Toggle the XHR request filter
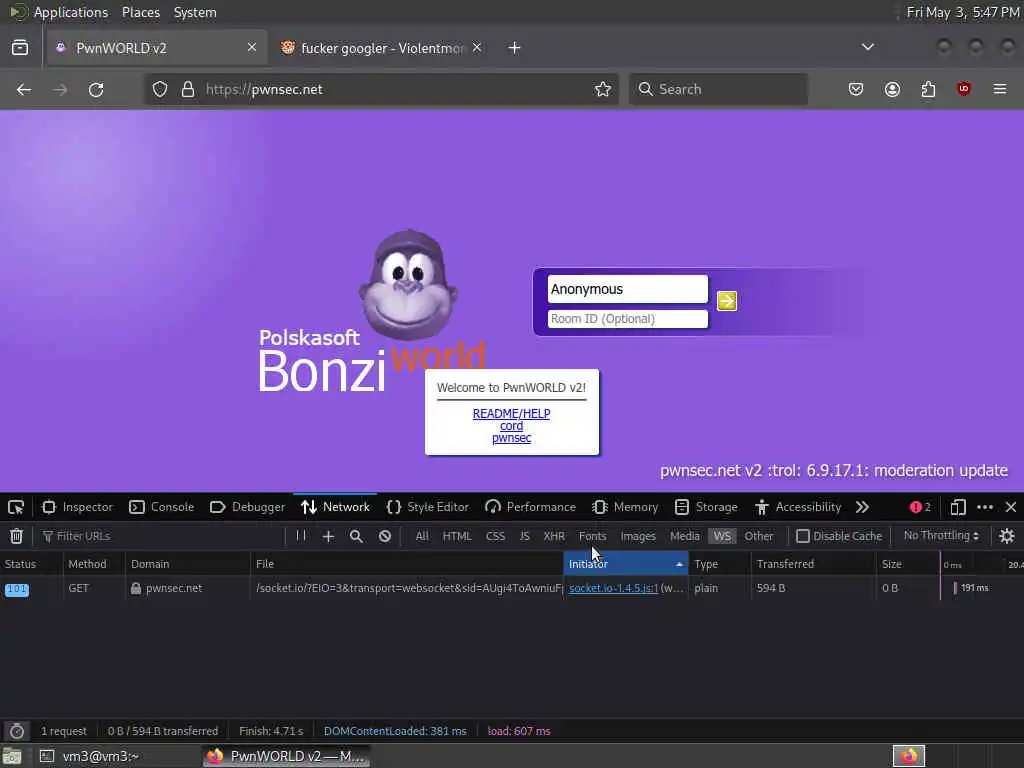 [x=554, y=536]
